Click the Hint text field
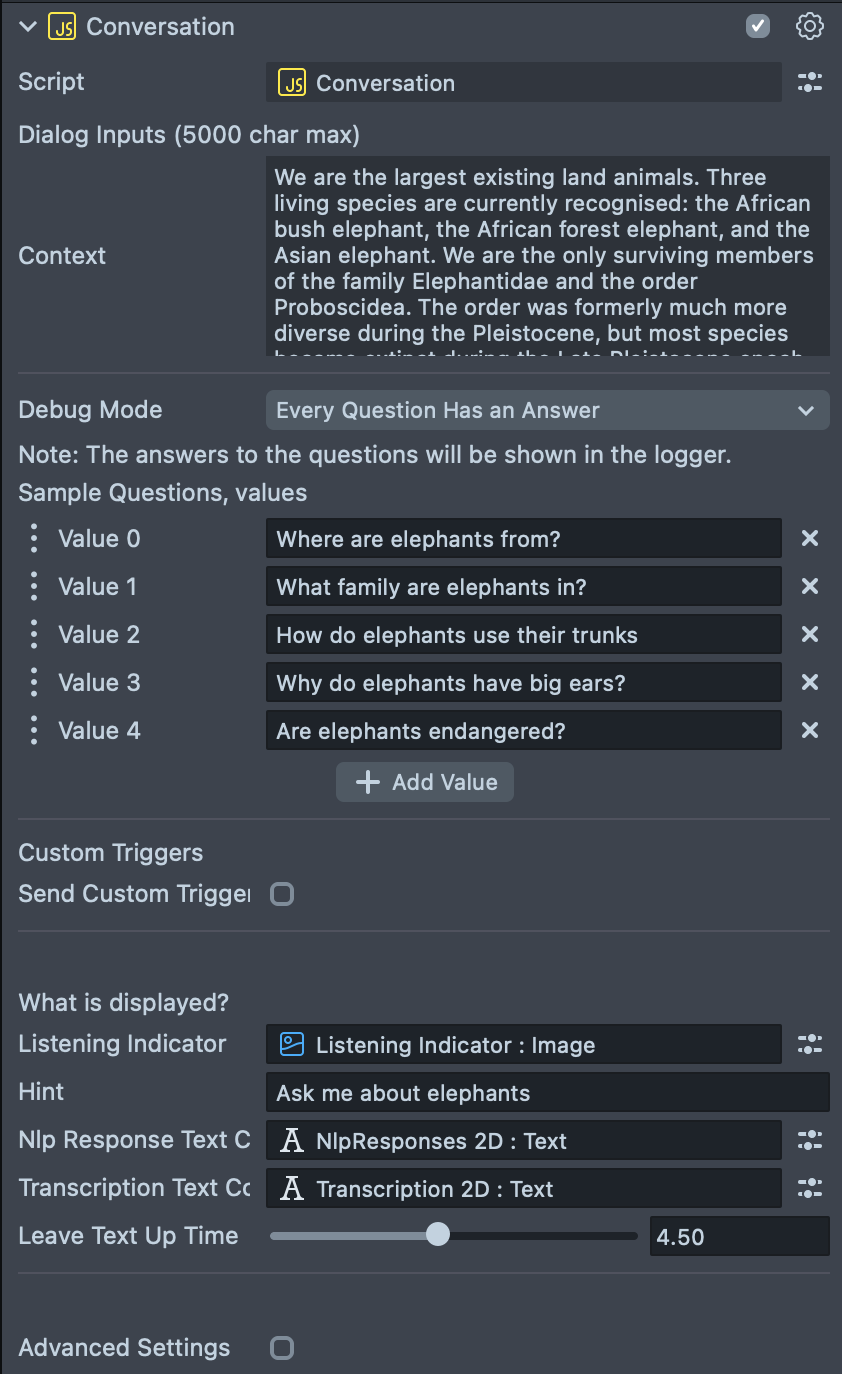The image size is (842, 1374). 547,1093
